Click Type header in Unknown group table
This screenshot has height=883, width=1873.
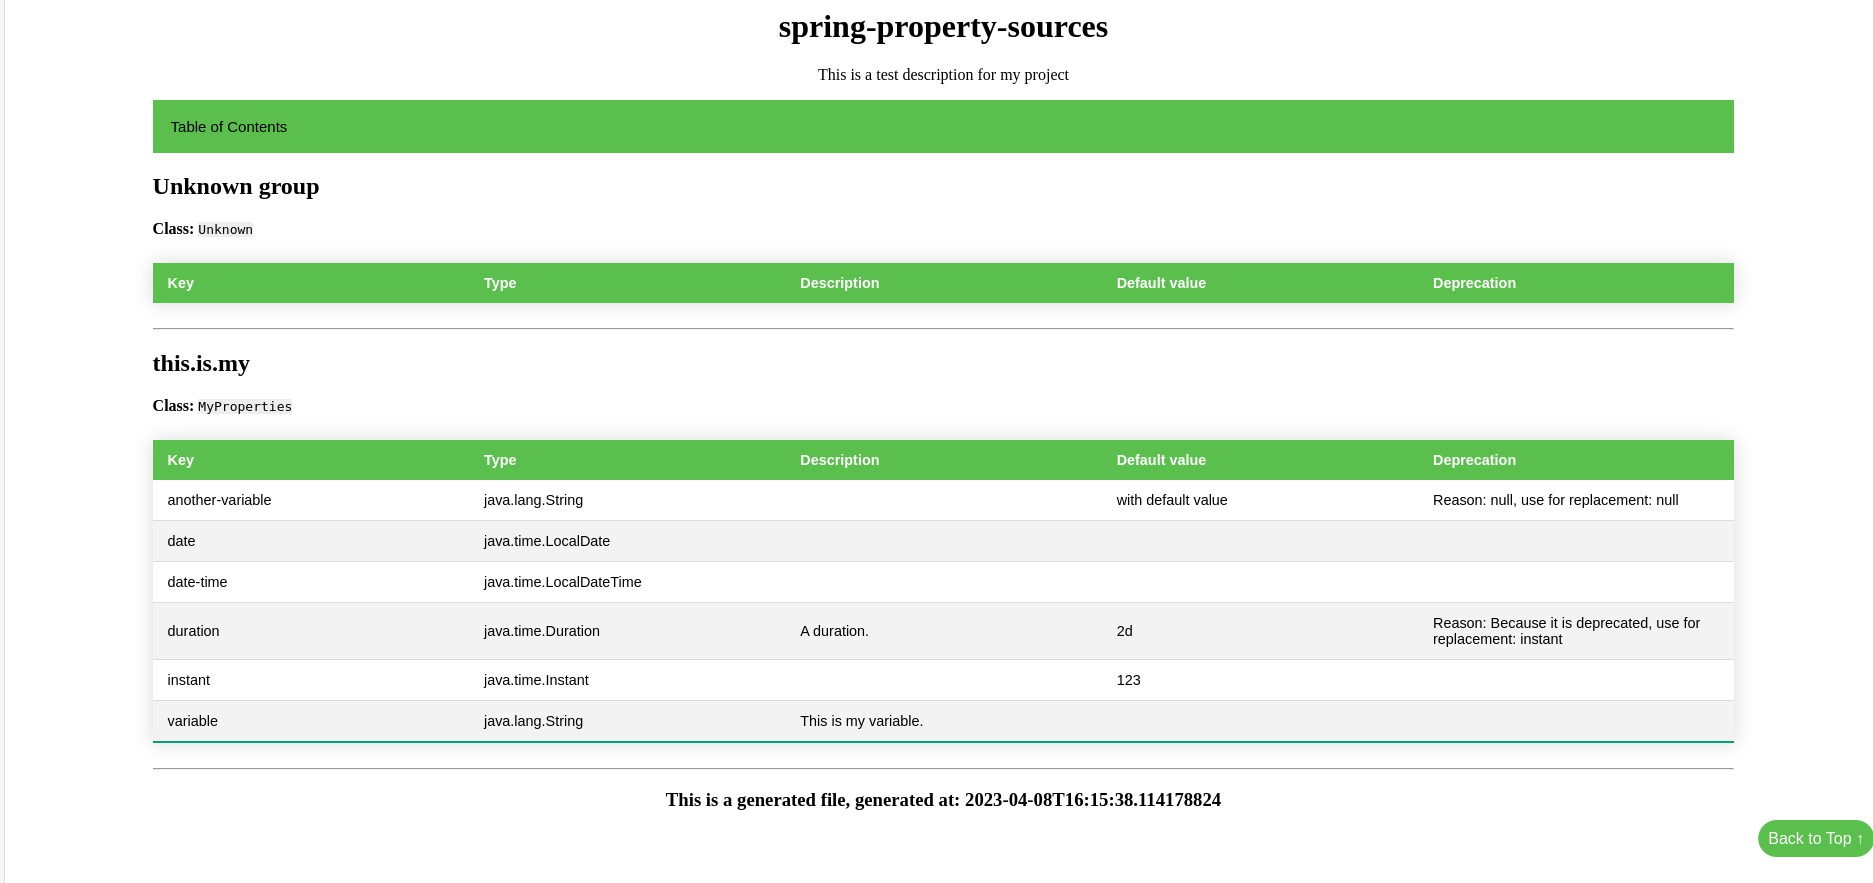coord(500,283)
